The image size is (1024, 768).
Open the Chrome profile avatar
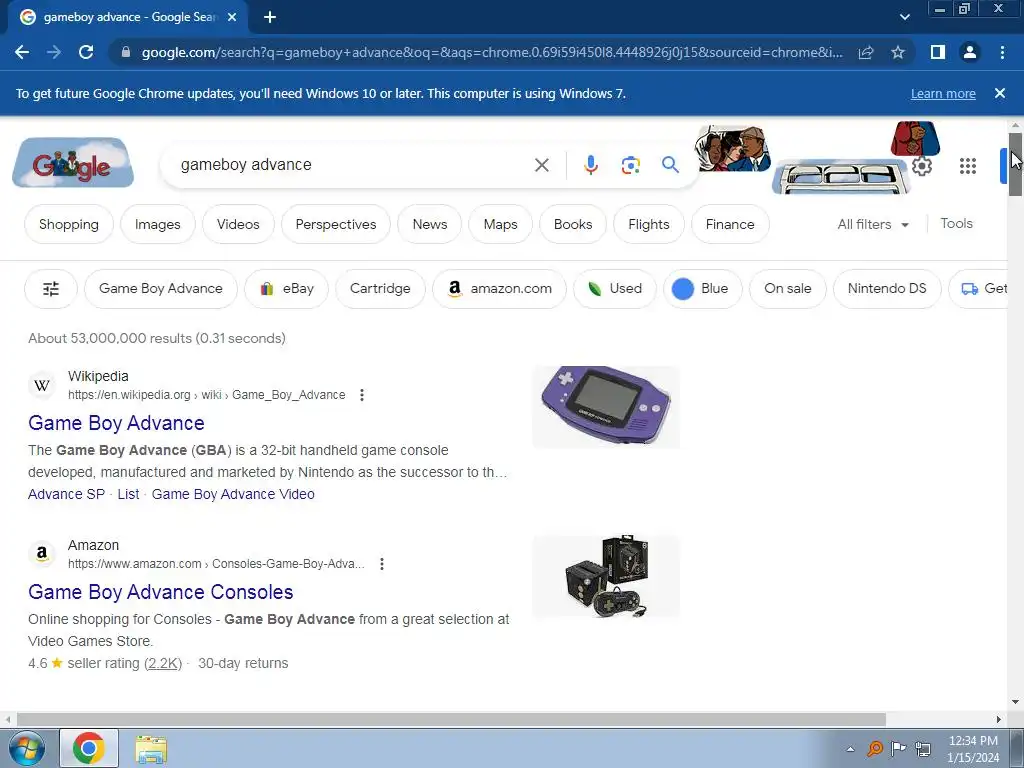[970, 52]
